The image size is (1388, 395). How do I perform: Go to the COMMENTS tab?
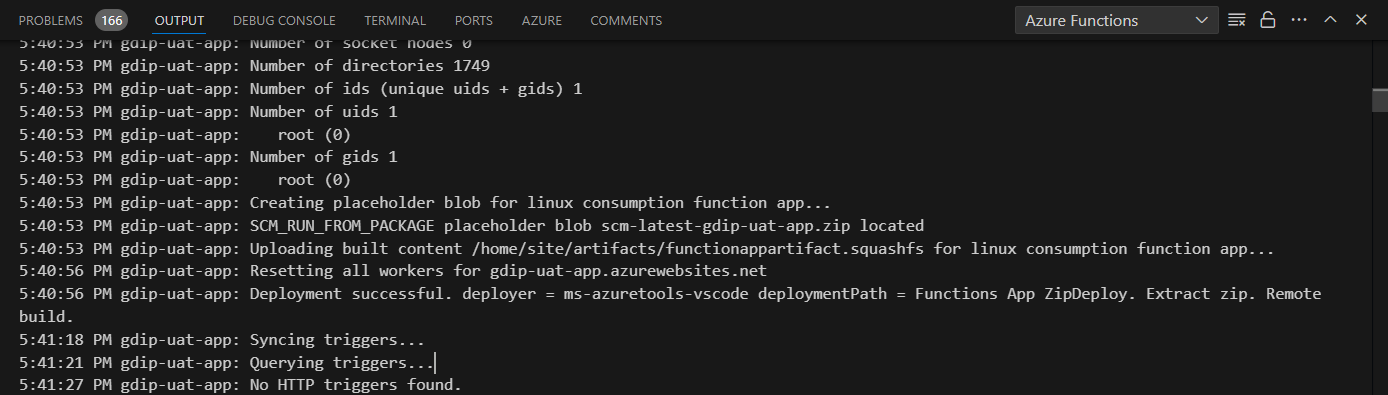[626, 20]
